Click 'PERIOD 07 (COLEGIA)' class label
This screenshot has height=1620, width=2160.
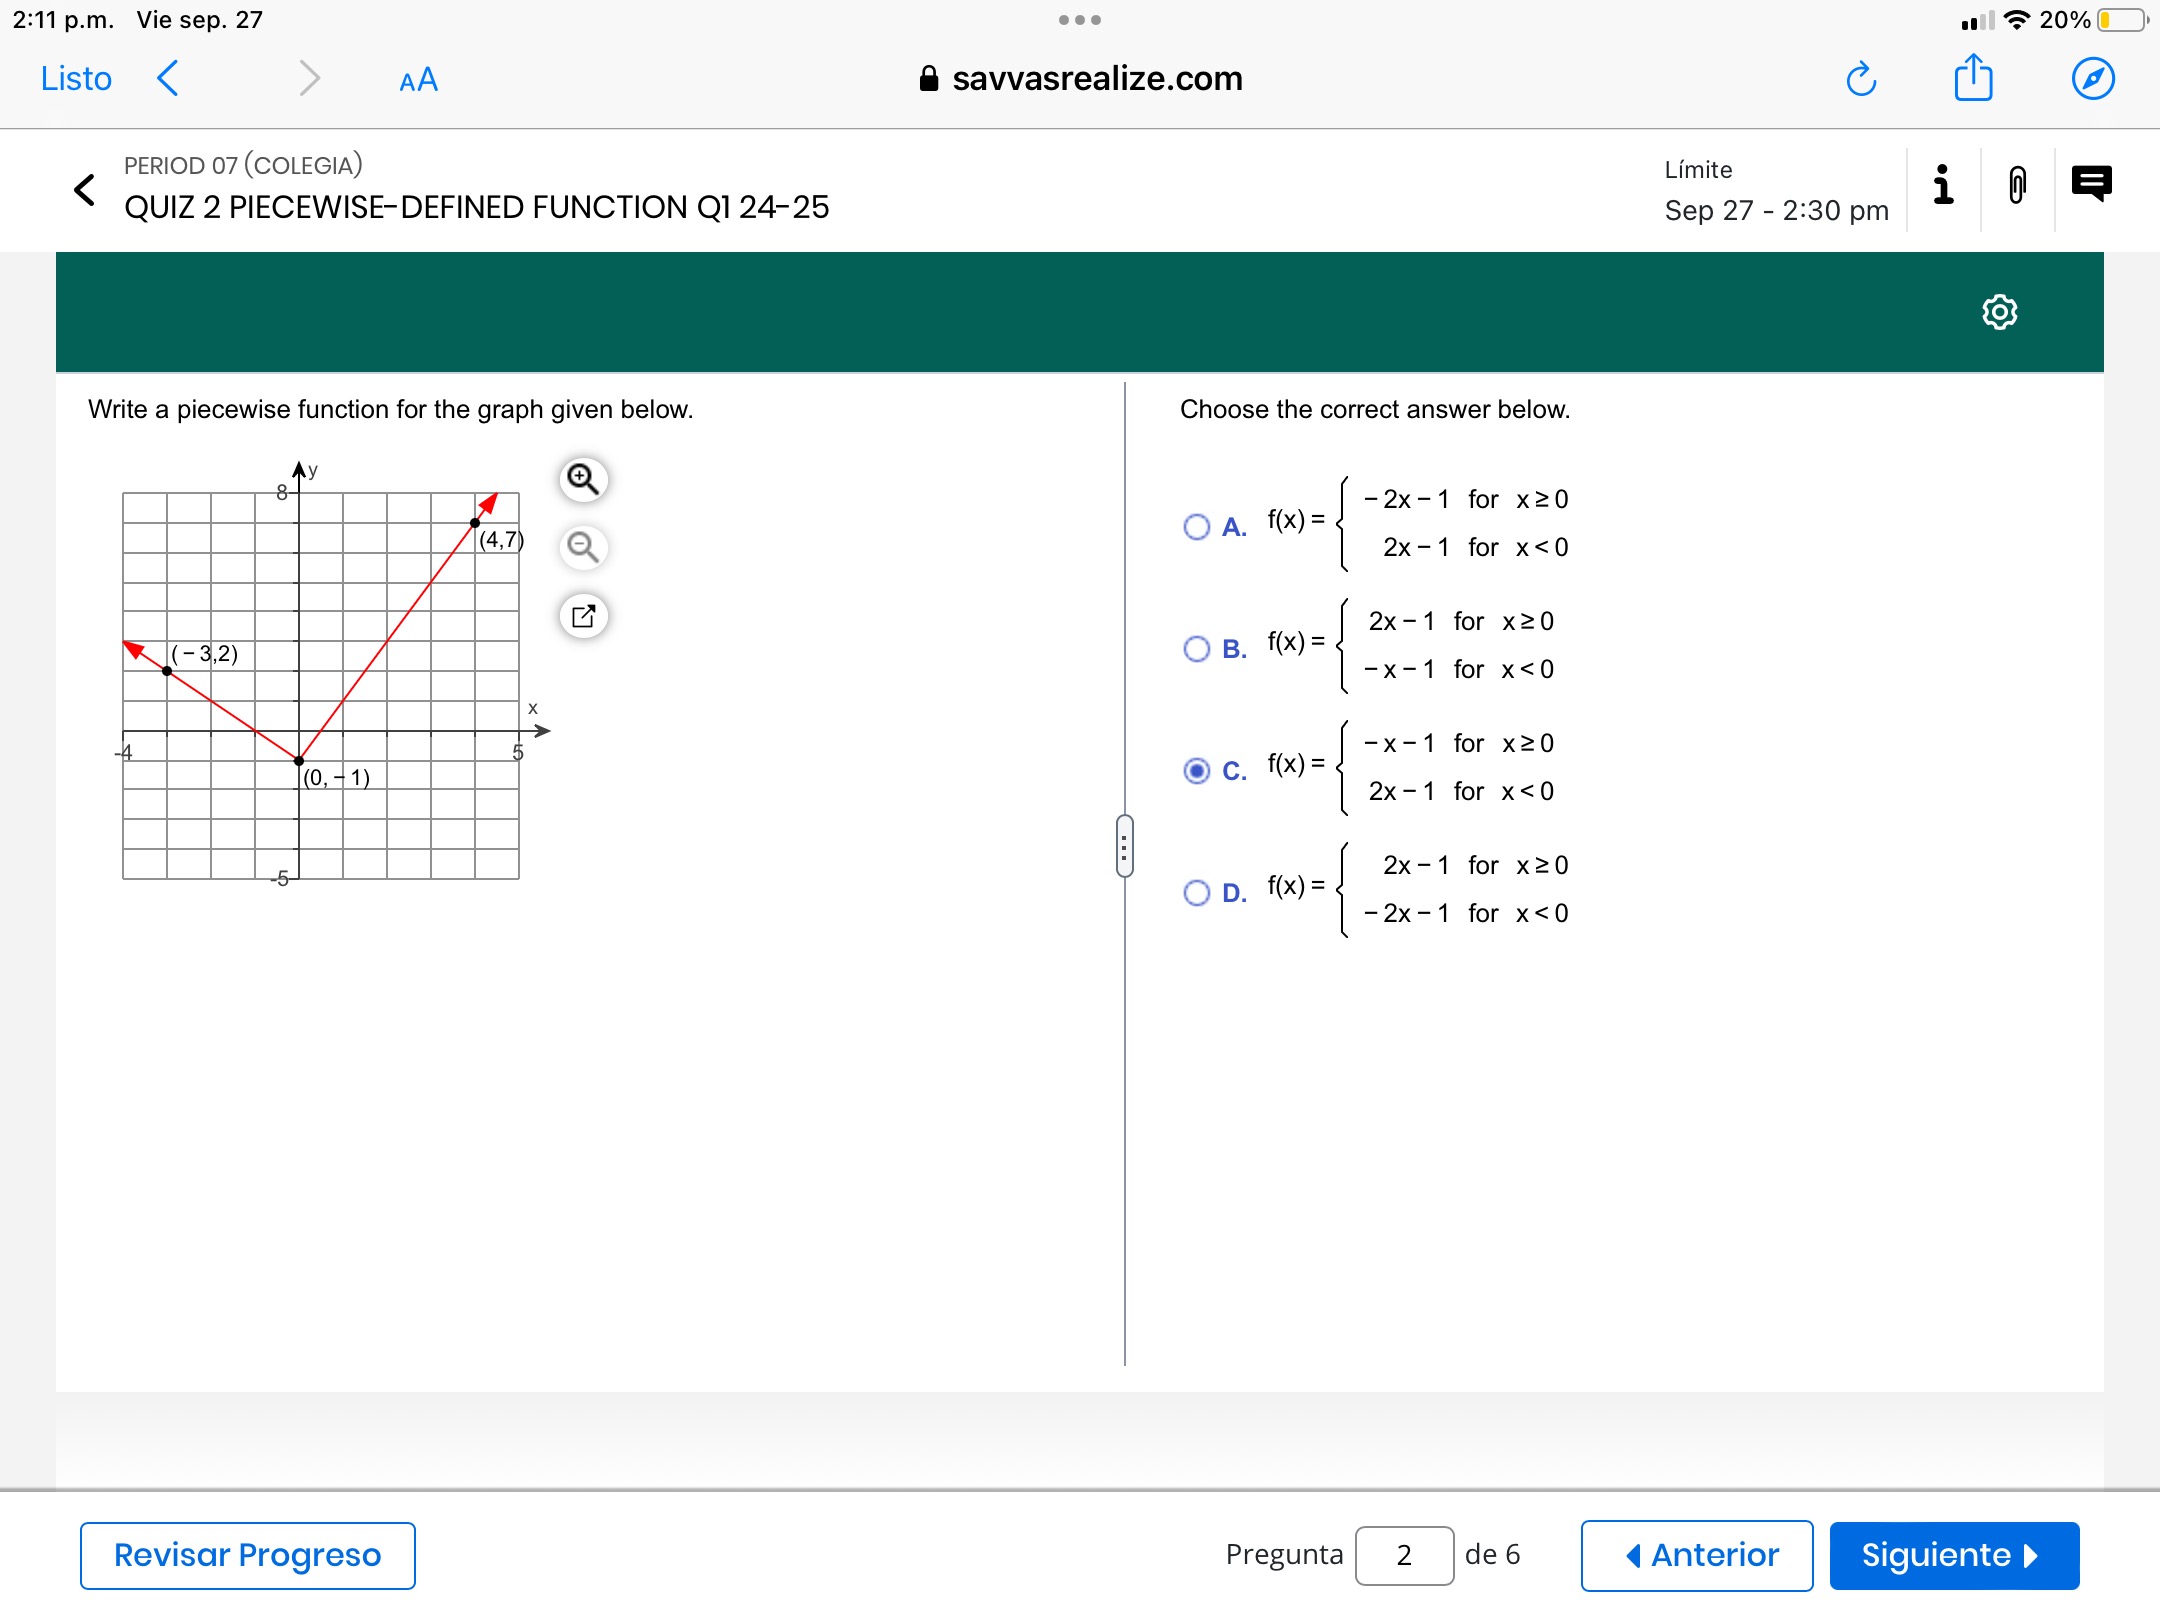coord(243,165)
